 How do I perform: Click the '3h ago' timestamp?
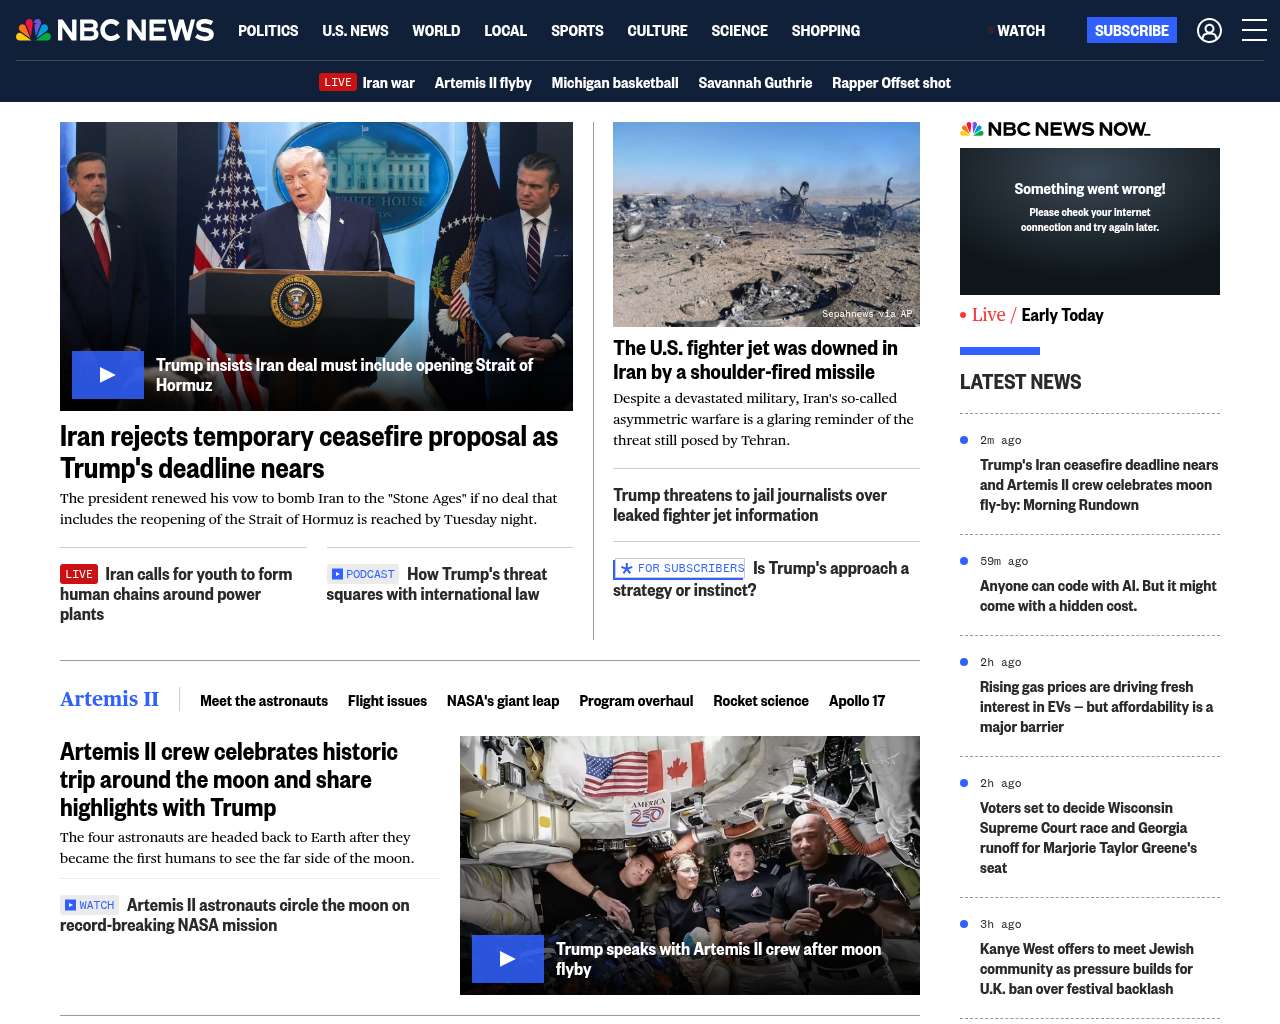pyautogui.click(x=1001, y=924)
